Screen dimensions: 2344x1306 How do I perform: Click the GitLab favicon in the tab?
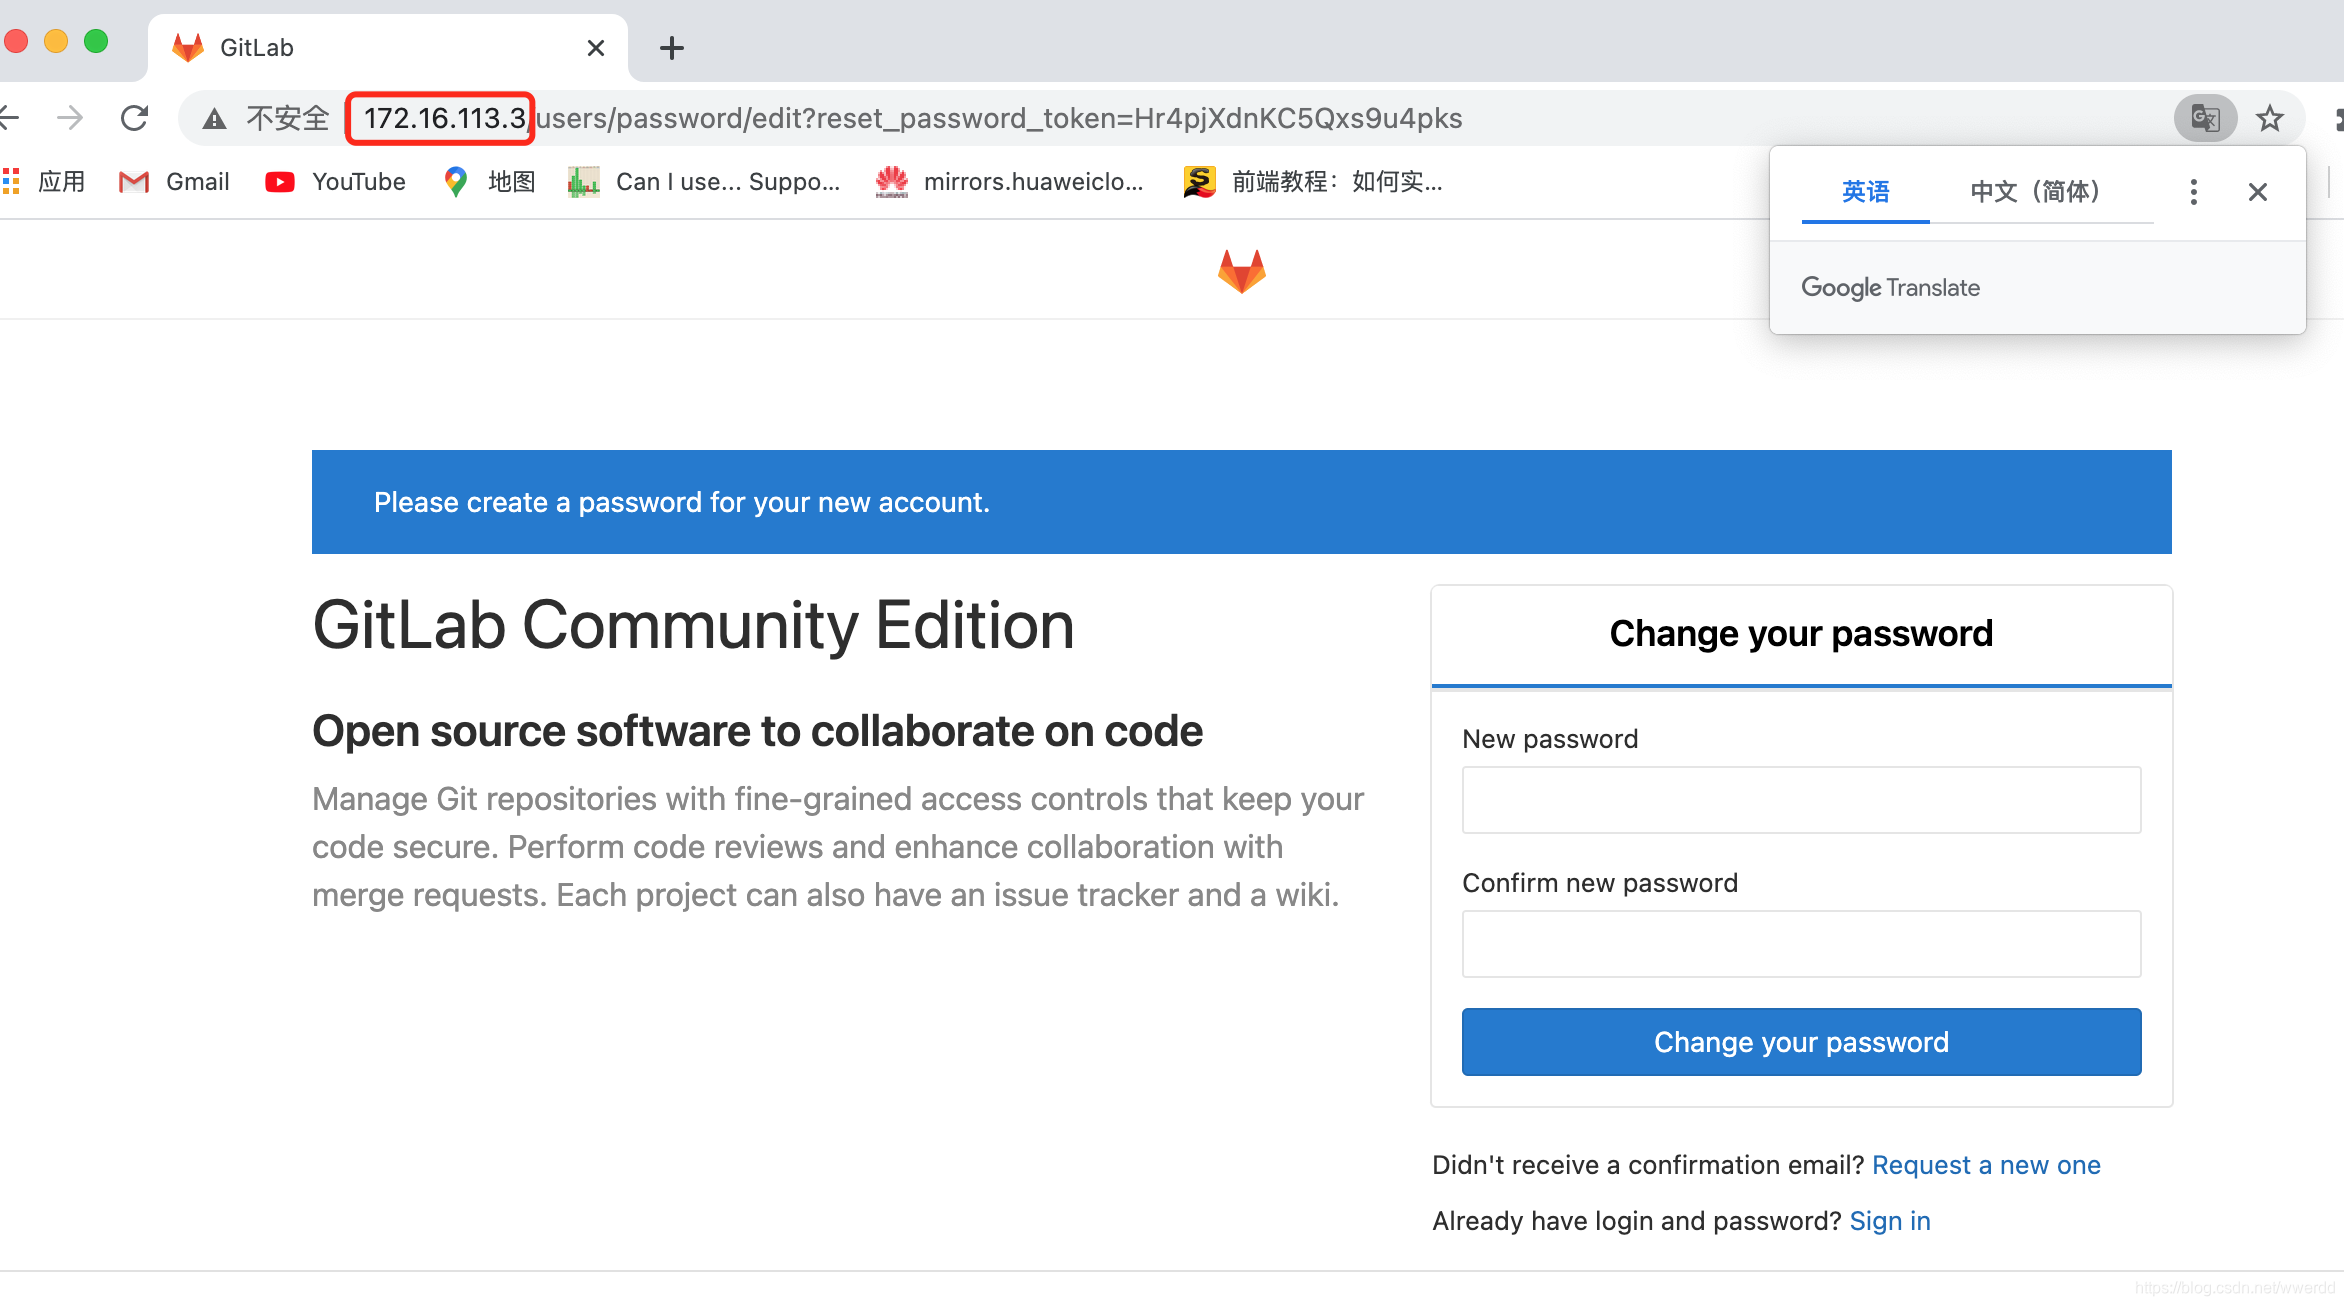[188, 47]
